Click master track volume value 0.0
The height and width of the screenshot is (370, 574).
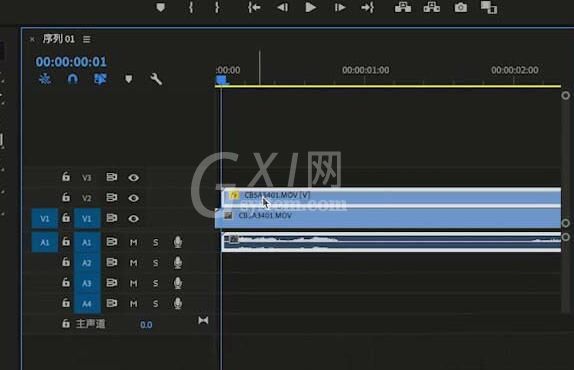tap(146, 325)
